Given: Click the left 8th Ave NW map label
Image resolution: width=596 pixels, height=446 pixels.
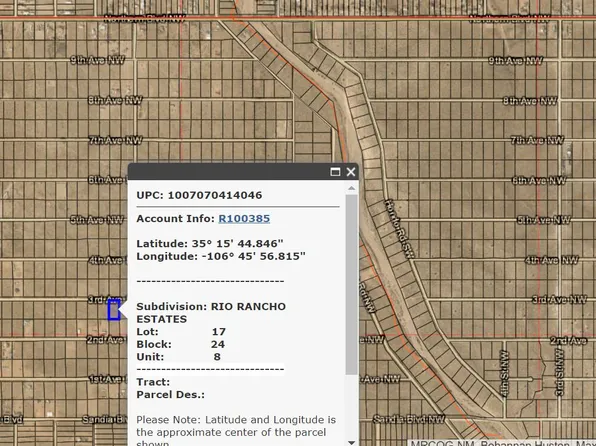Looking at the screenshot, I should coord(115,100).
